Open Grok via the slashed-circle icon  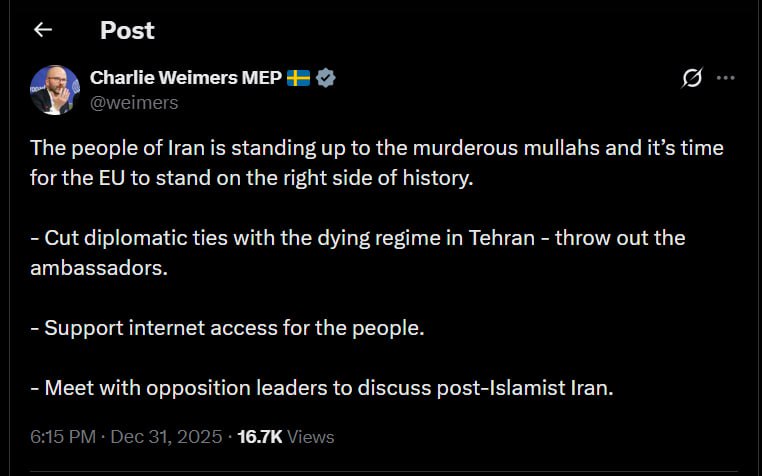(x=691, y=78)
